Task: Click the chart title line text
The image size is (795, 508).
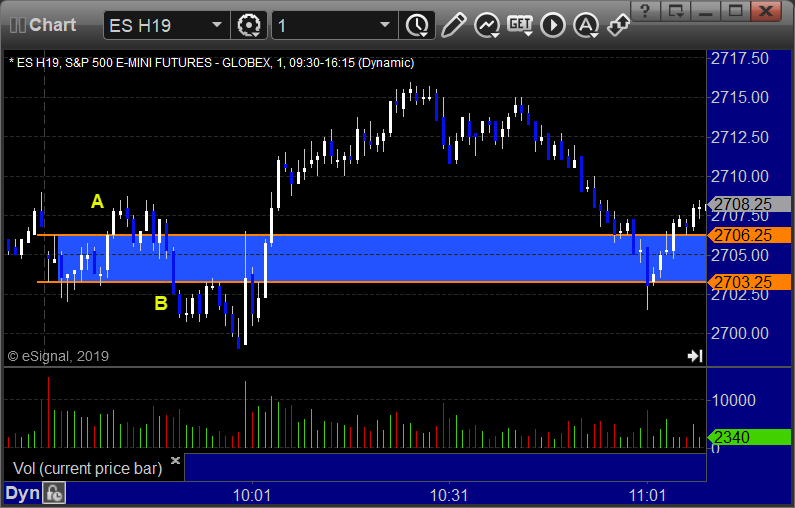Action: [212, 63]
